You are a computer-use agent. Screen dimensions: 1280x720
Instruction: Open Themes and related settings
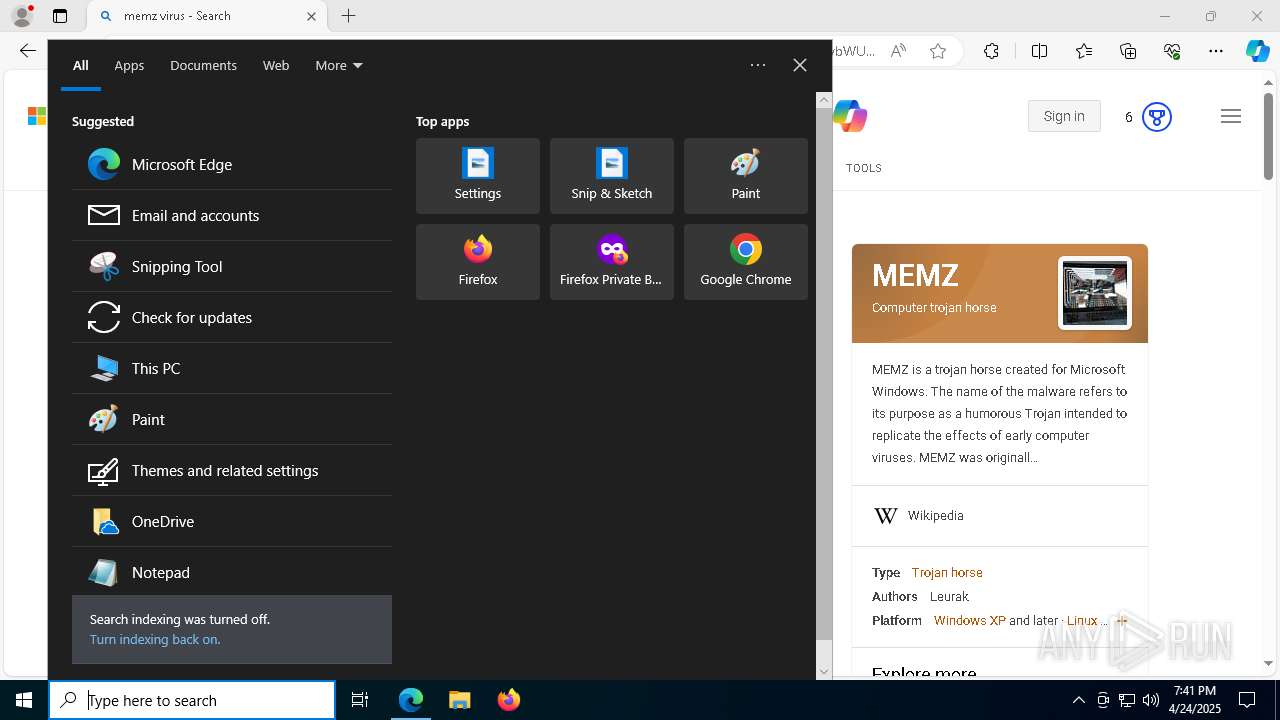pyautogui.click(x=232, y=470)
